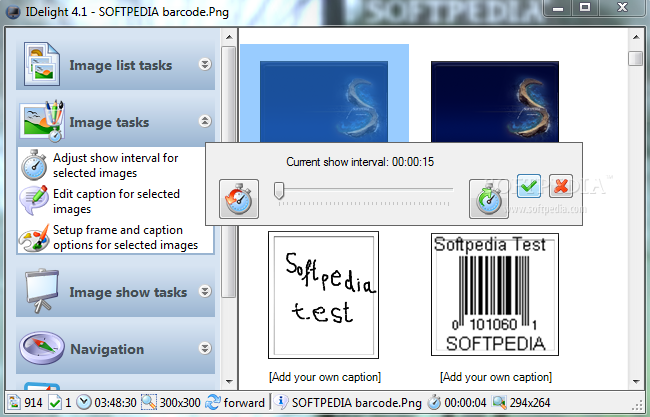
Task: Click the compass Navigation icon
Action: 41,347
